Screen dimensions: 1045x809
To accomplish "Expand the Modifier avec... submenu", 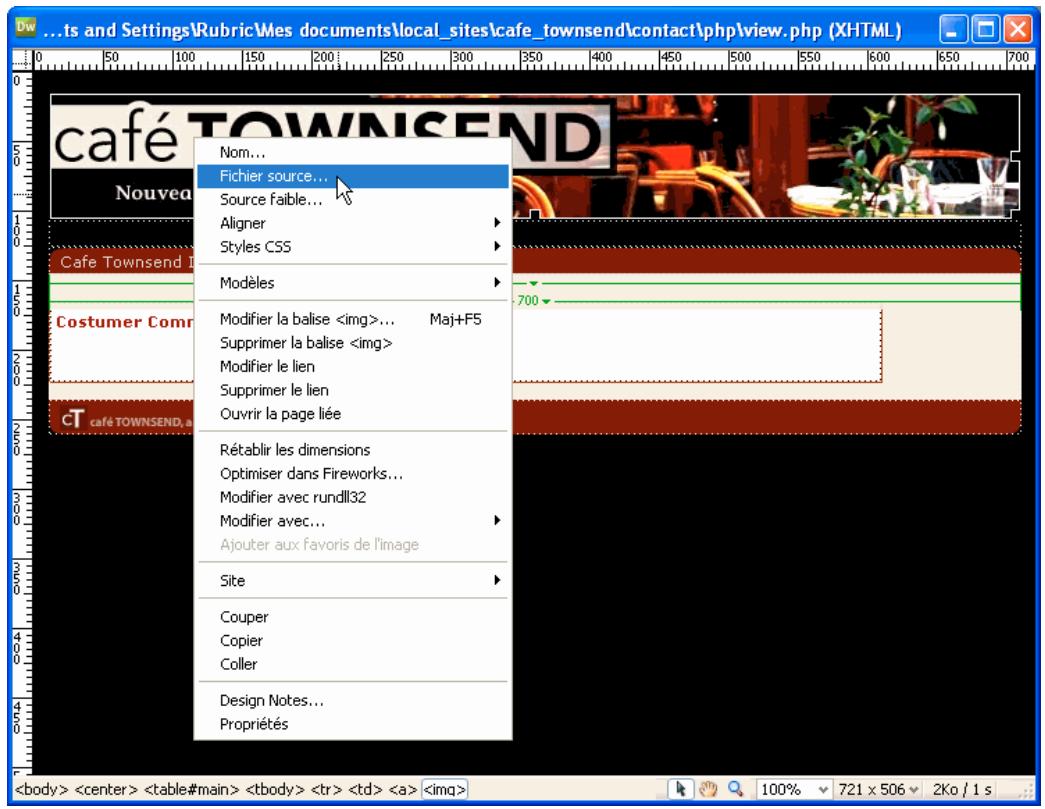I will (x=352, y=520).
